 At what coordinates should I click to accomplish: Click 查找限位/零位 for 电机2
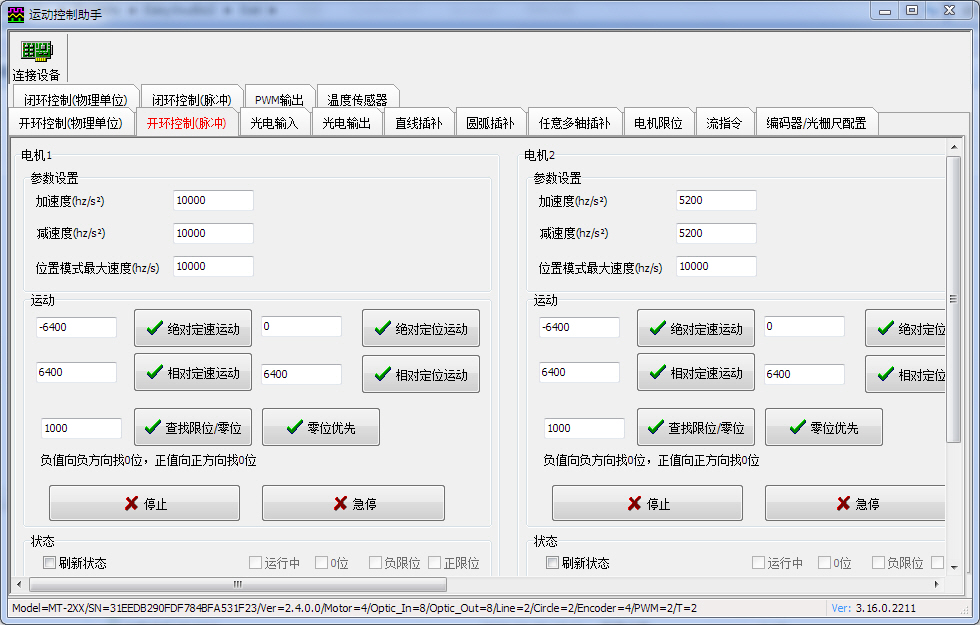click(696, 427)
